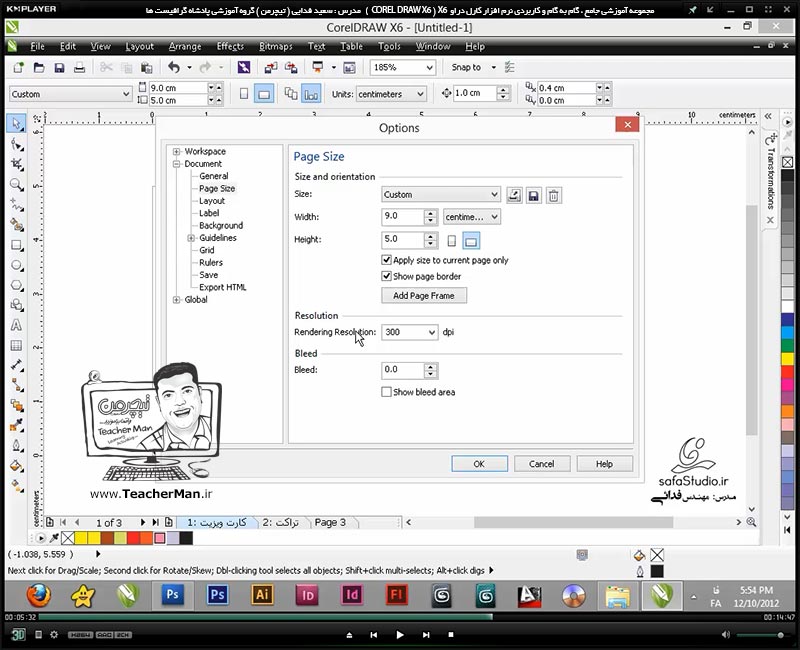The width and height of the screenshot is (800, 650).
Task: Click the Open file icon
Action: click(x=39, y=67)
